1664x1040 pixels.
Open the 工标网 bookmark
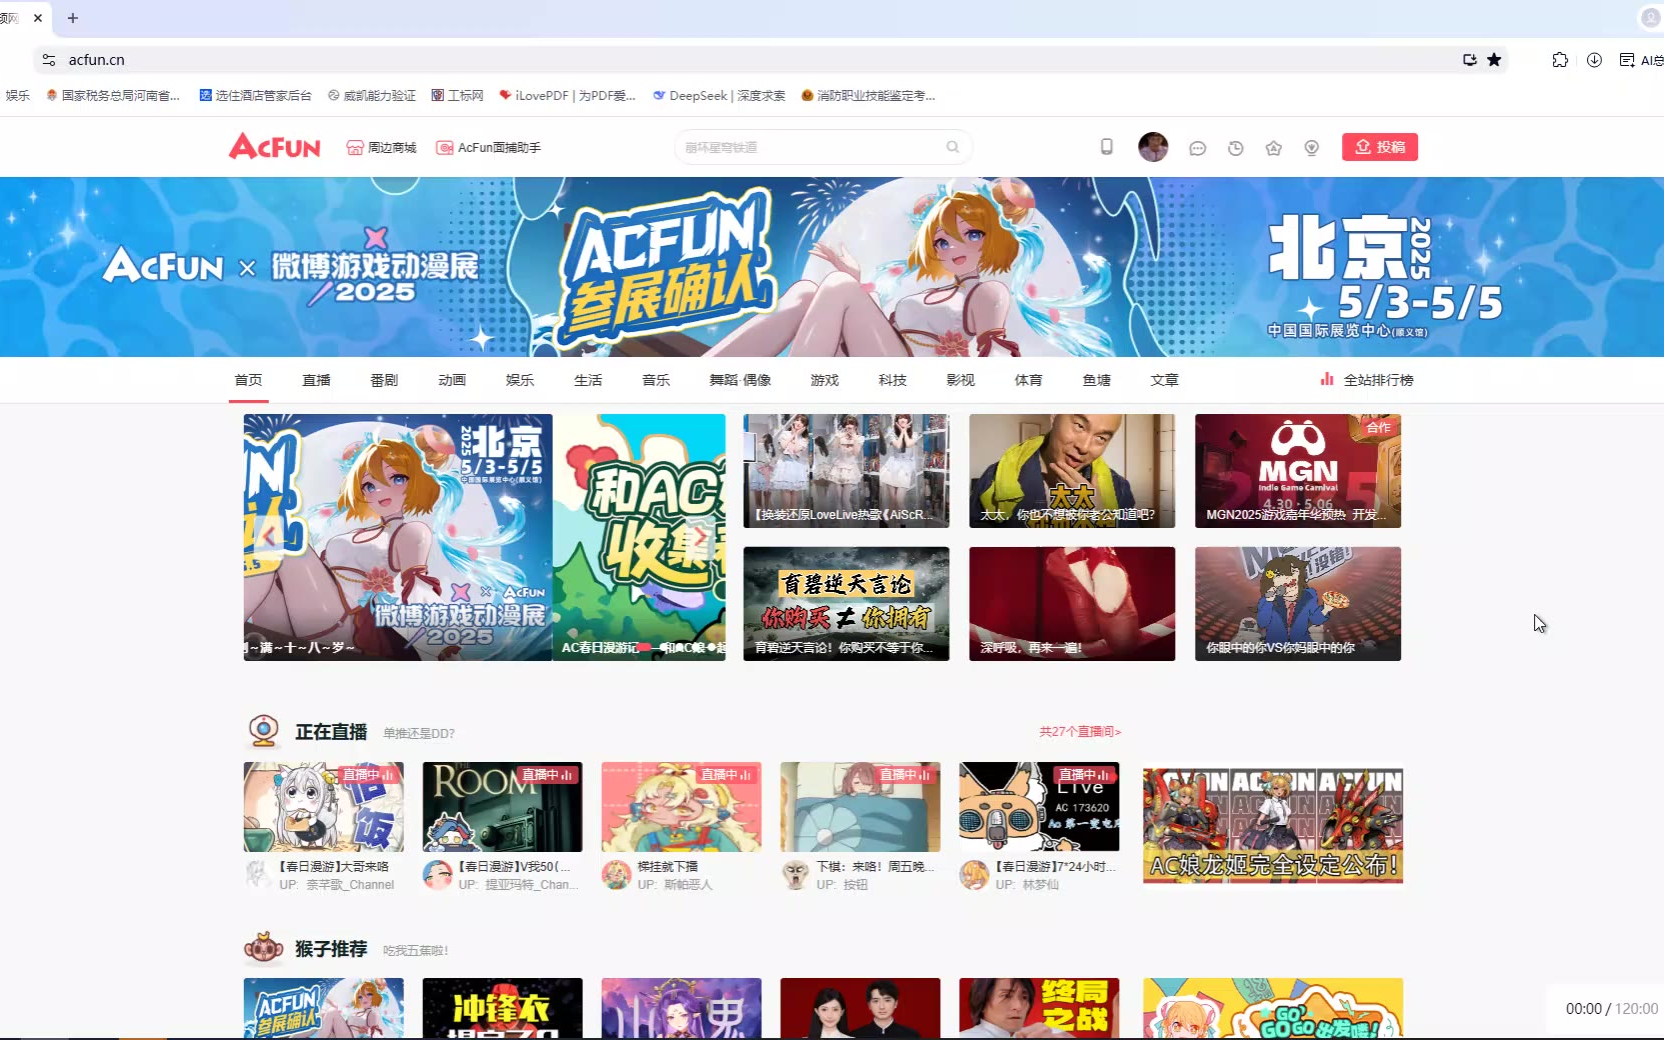tap(457, 96)
